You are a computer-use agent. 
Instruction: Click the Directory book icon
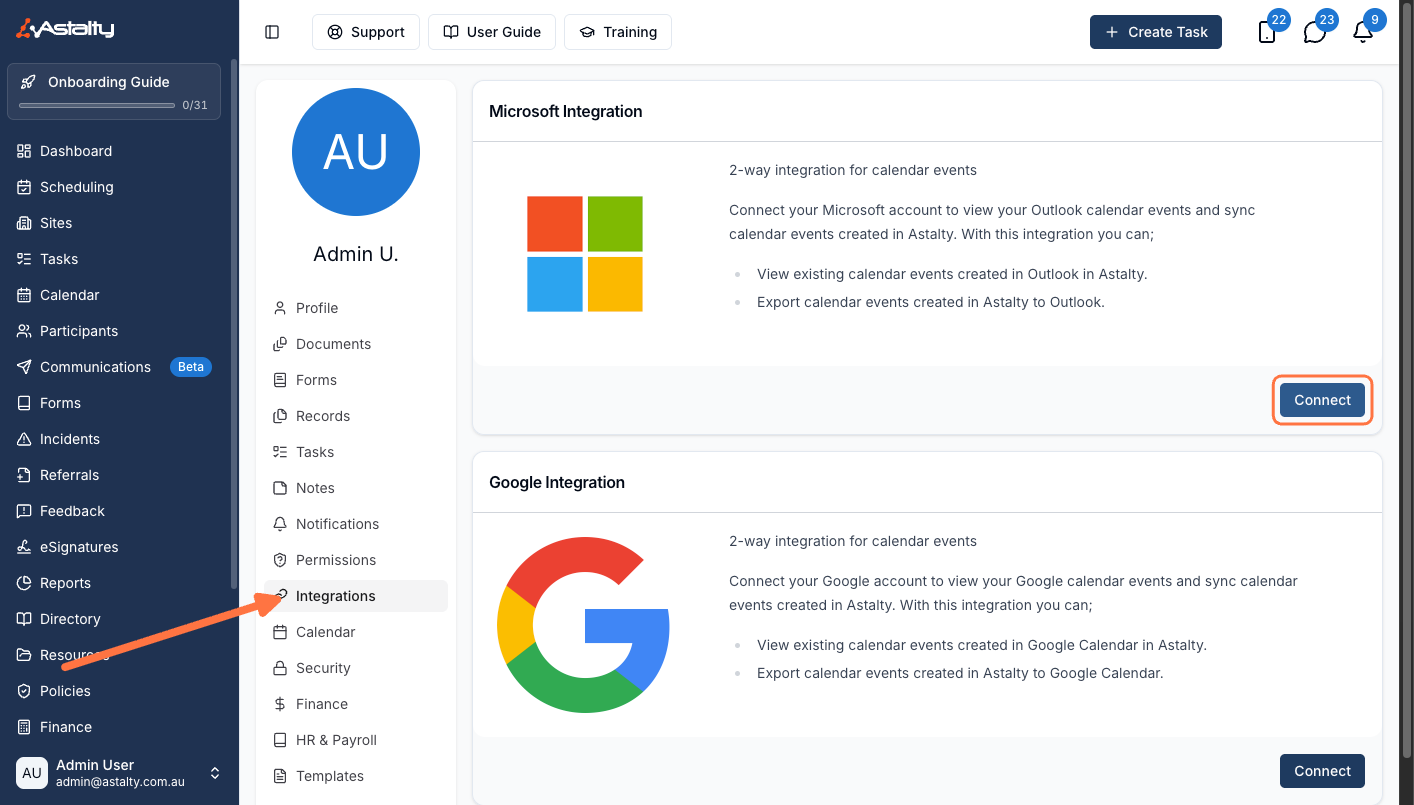(24, 619)
